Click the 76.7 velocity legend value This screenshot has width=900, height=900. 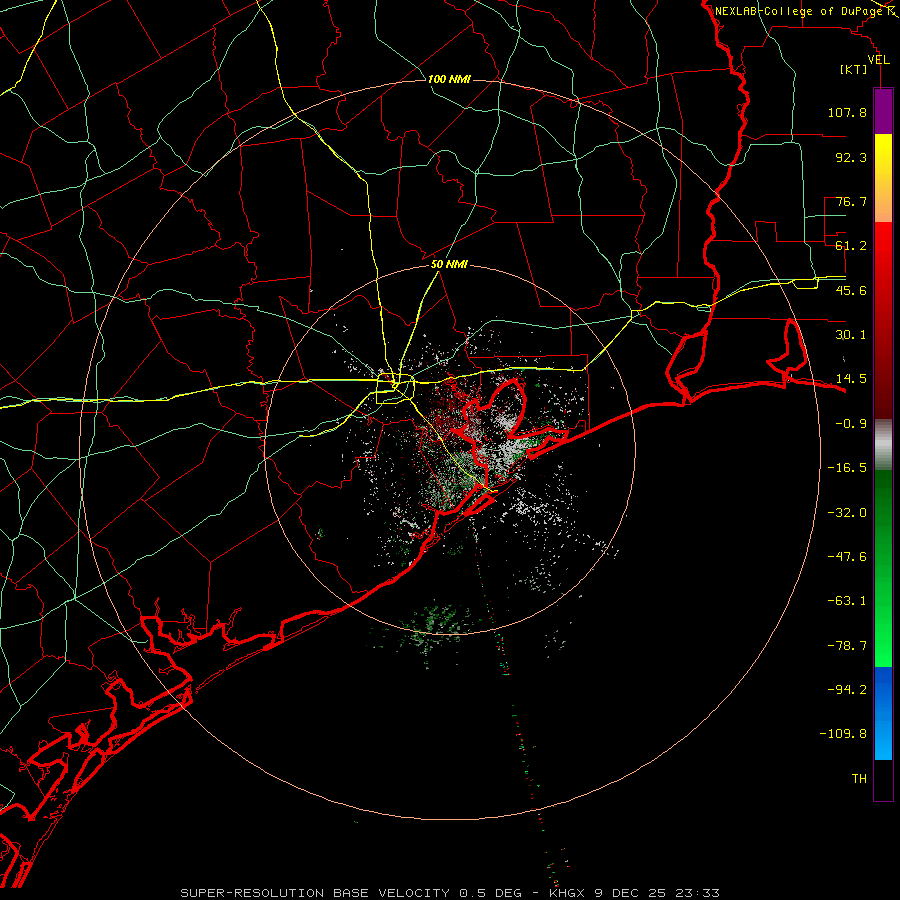pyautogui.click(x=851, y=201)
